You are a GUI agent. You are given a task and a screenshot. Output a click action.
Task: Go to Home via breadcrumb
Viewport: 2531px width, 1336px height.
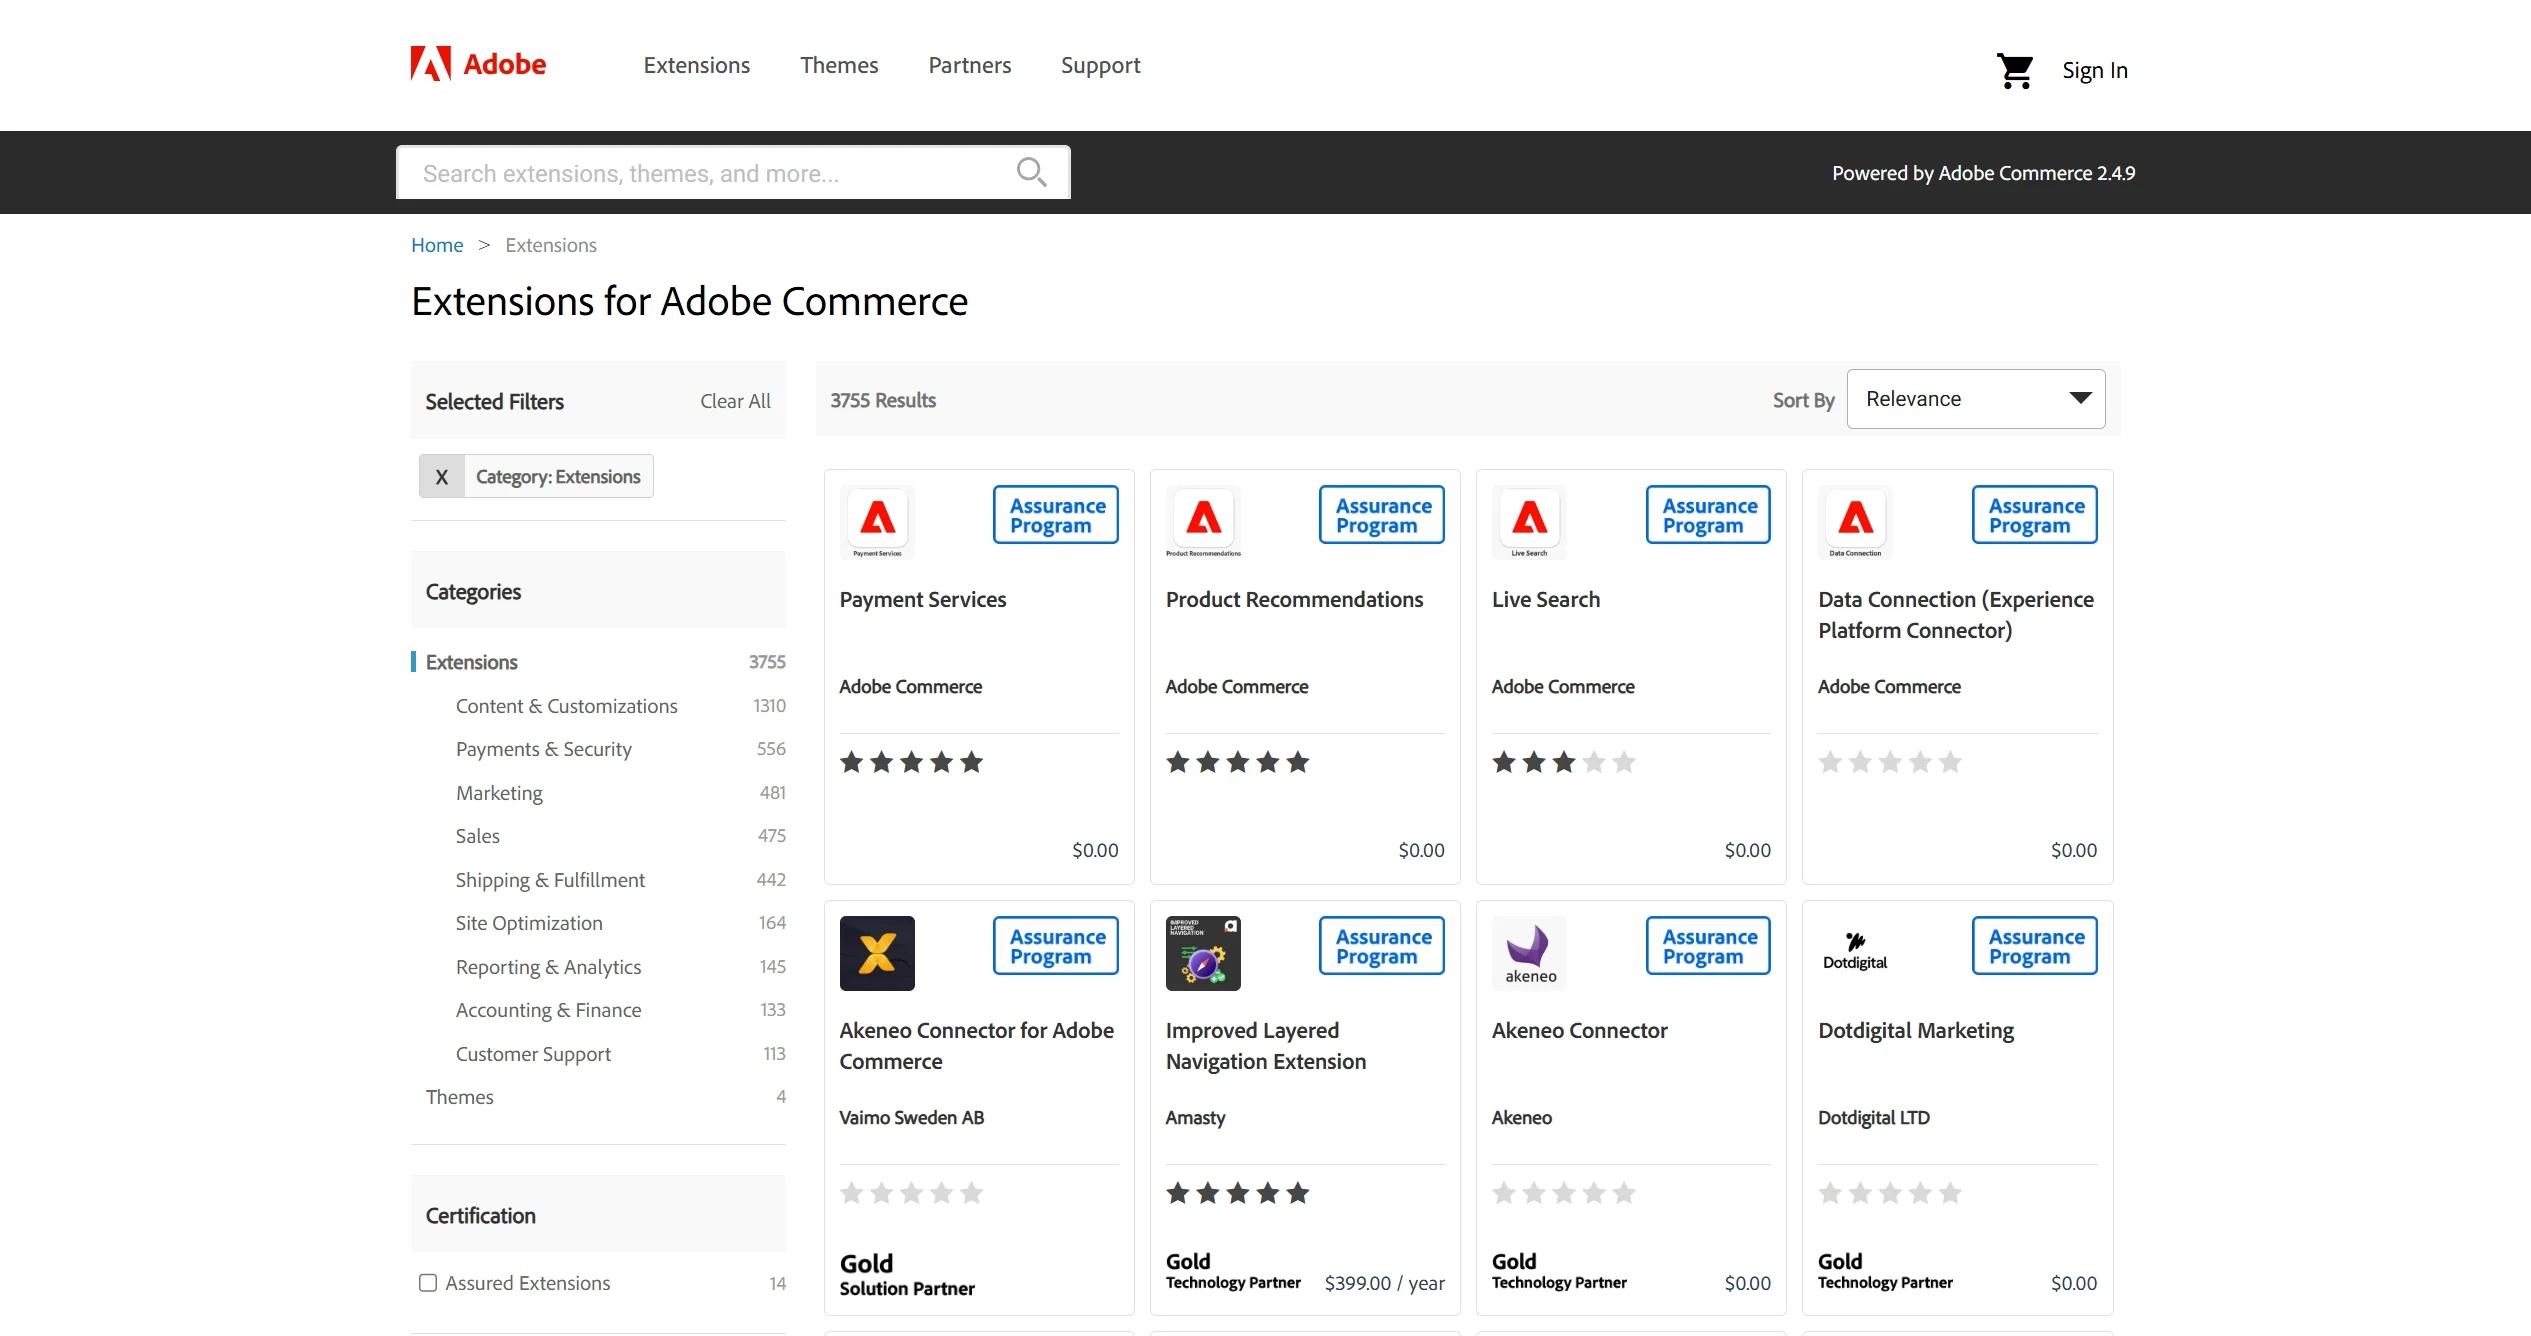coord(437,245)
